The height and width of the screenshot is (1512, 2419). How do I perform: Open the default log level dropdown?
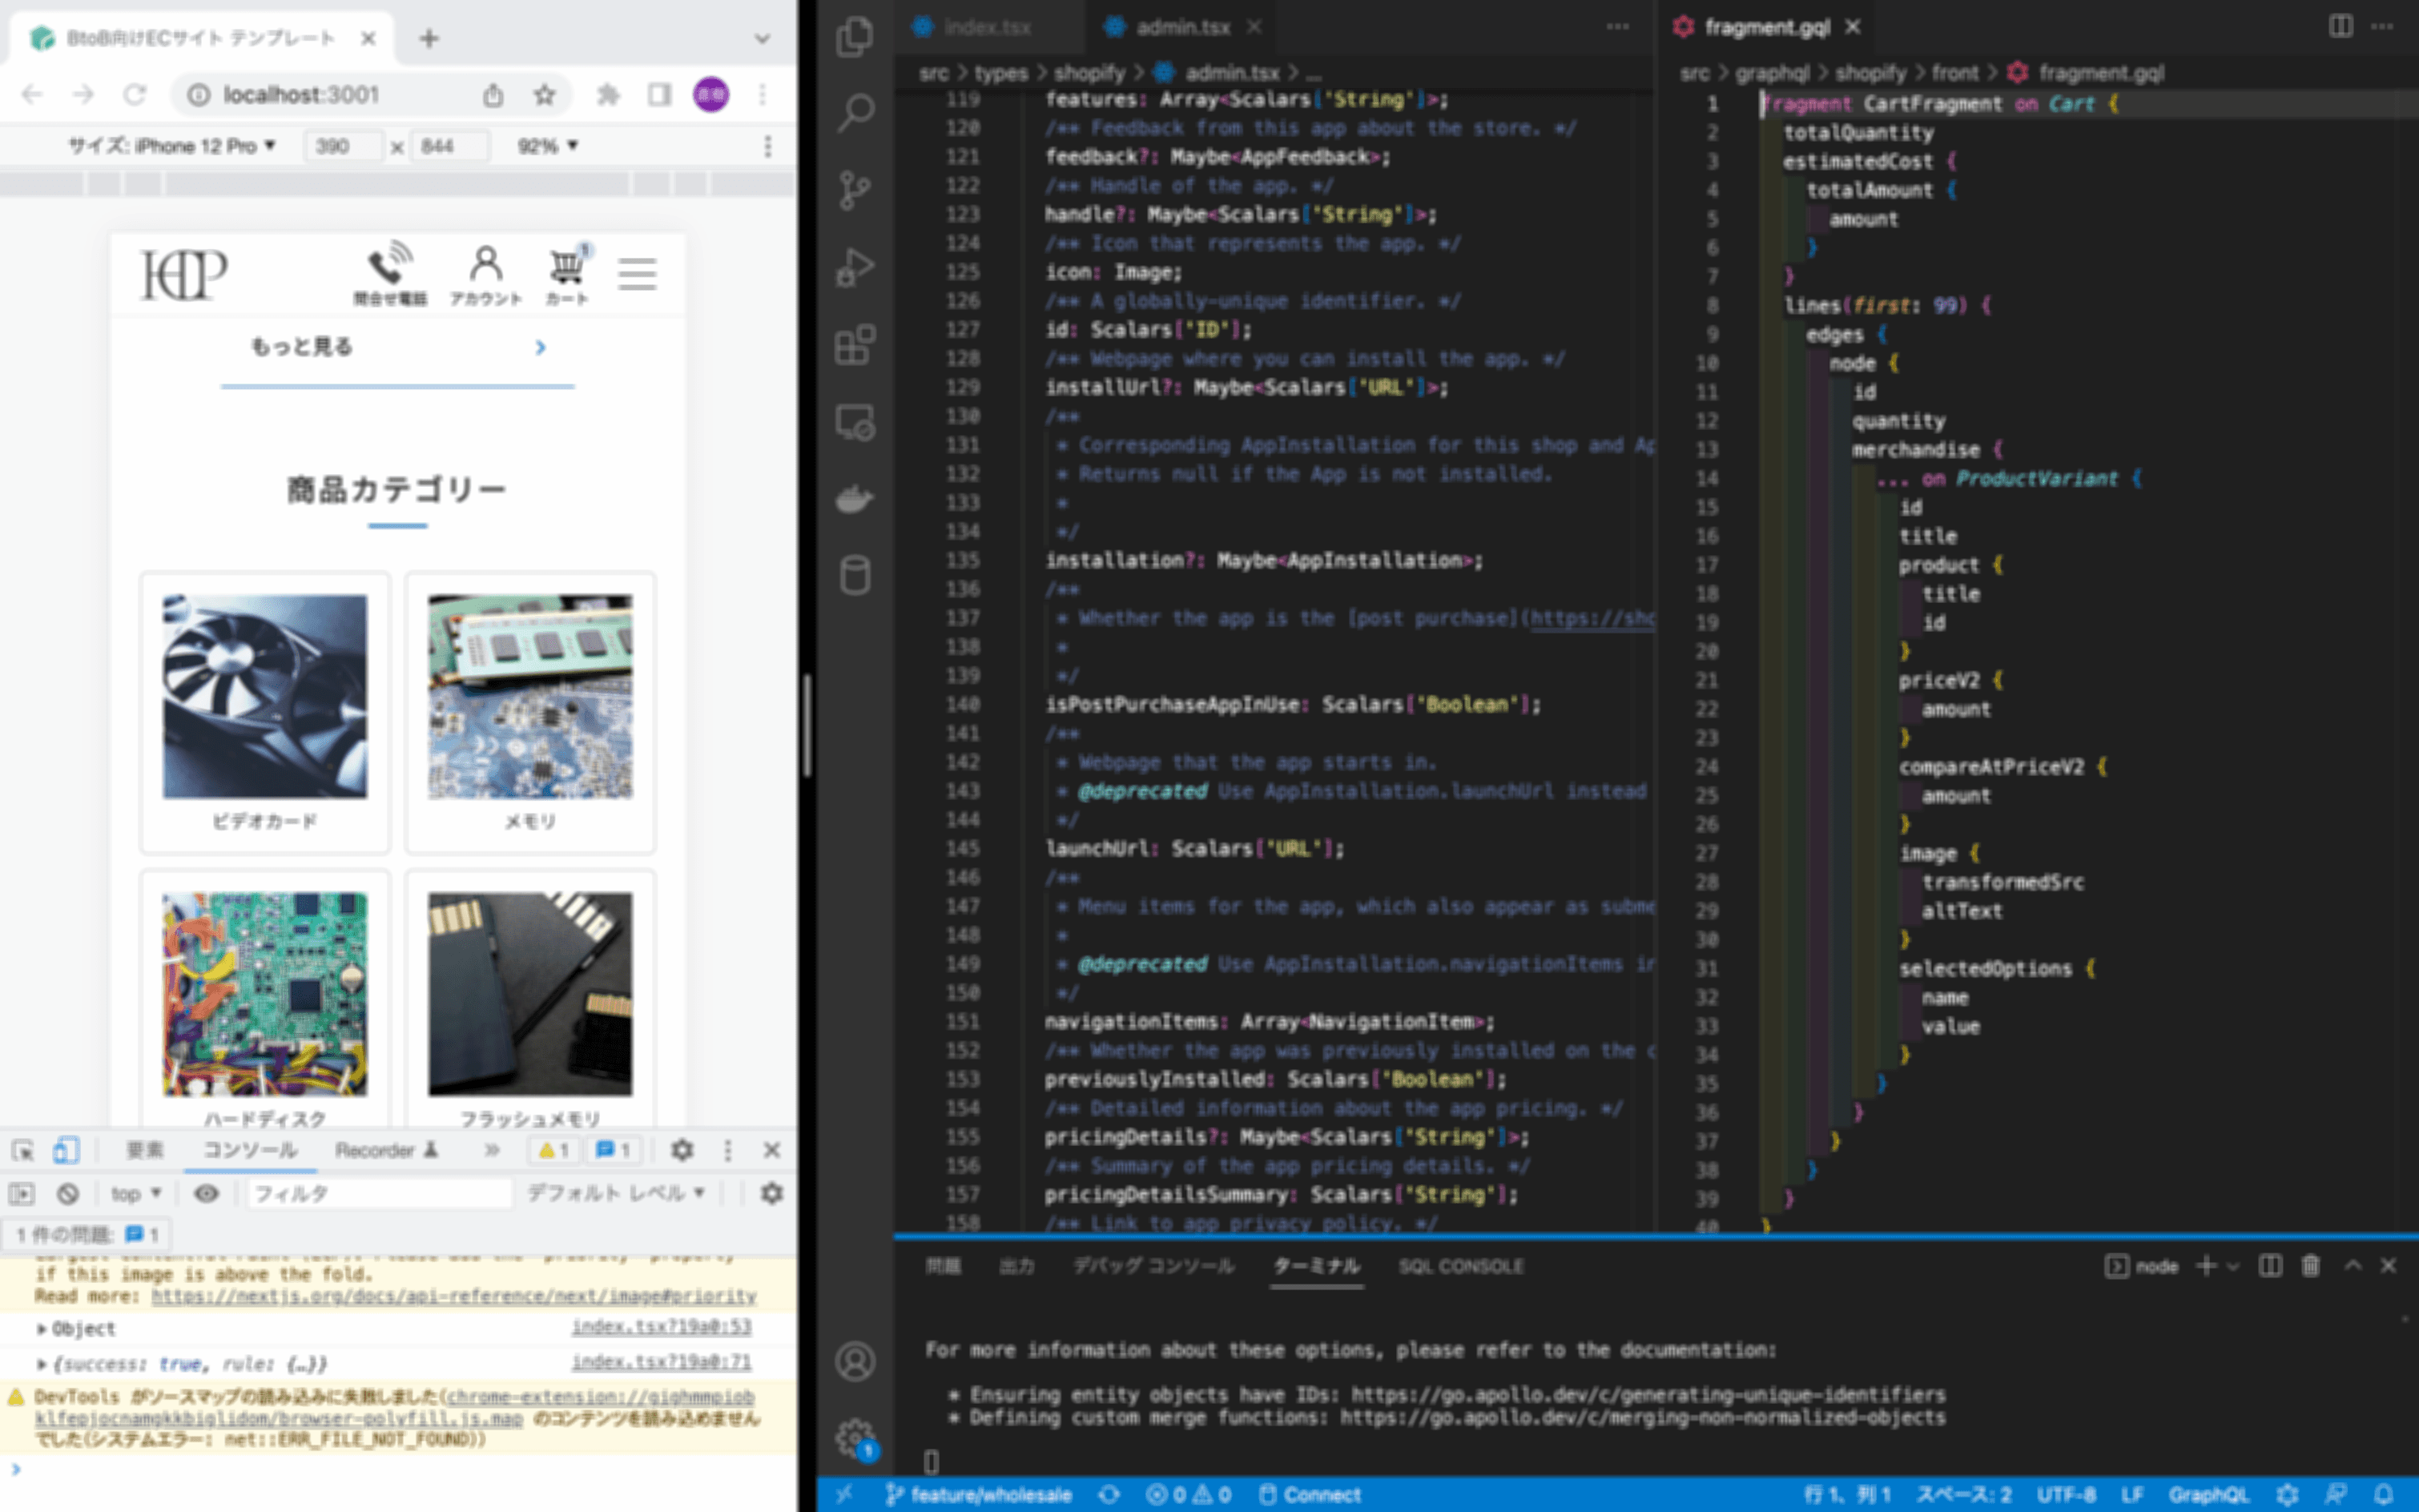tap(615, 1193)
